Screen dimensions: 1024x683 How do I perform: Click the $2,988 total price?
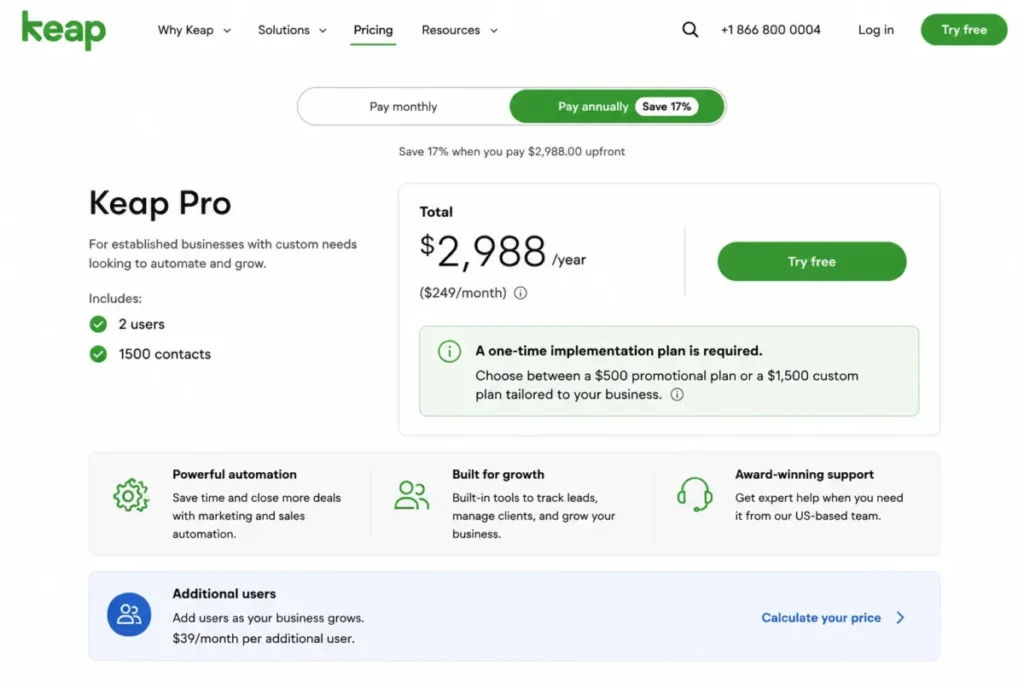pos(483,251)
